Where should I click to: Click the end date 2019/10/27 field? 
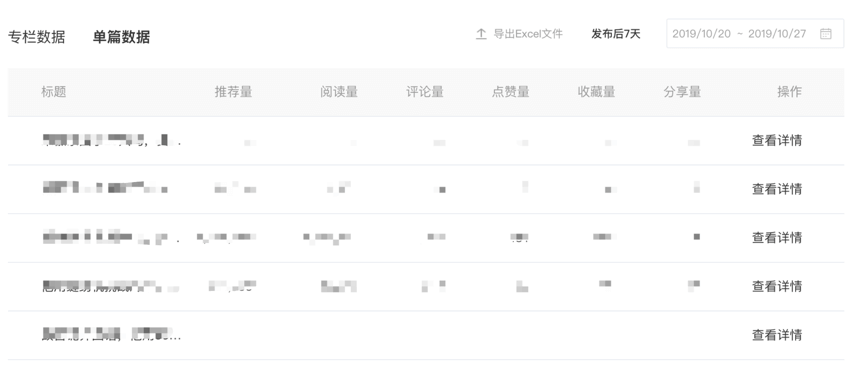point(777,34)
